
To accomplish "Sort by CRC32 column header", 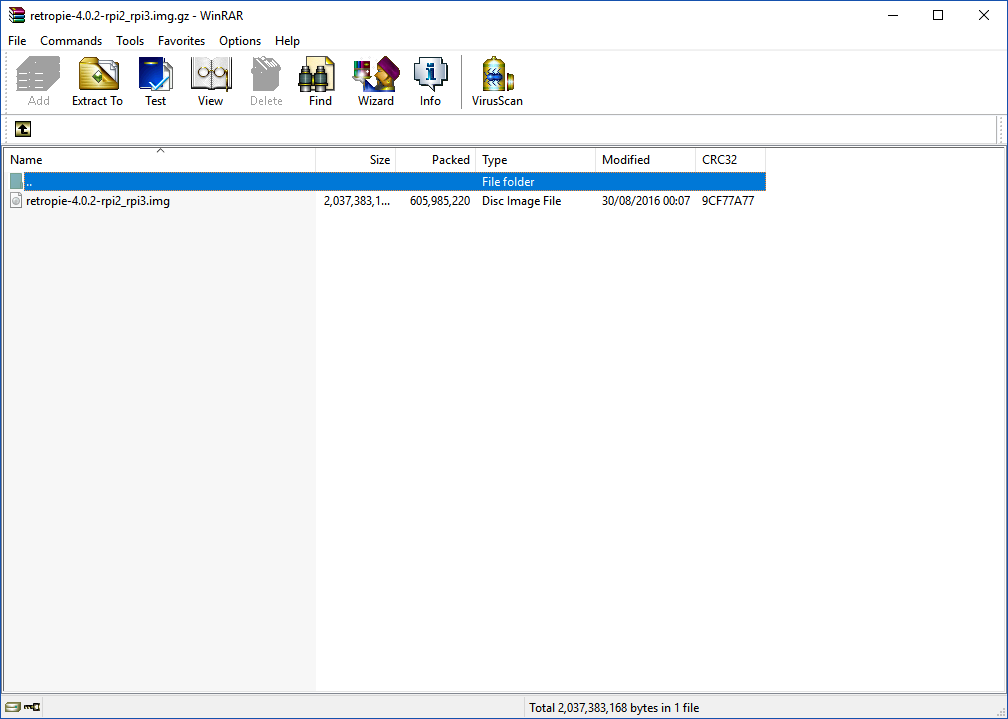I will [730, 159].
